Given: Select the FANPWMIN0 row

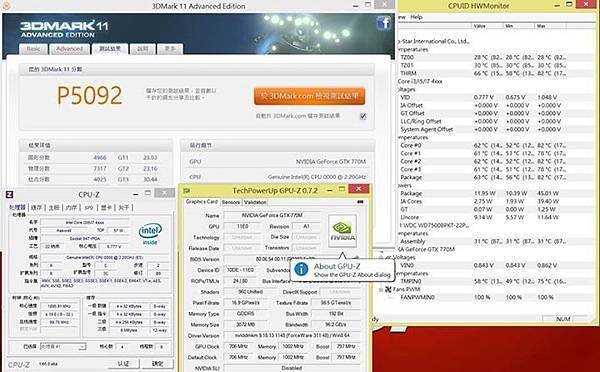Looking at the screenshot, I should point(483,297).
